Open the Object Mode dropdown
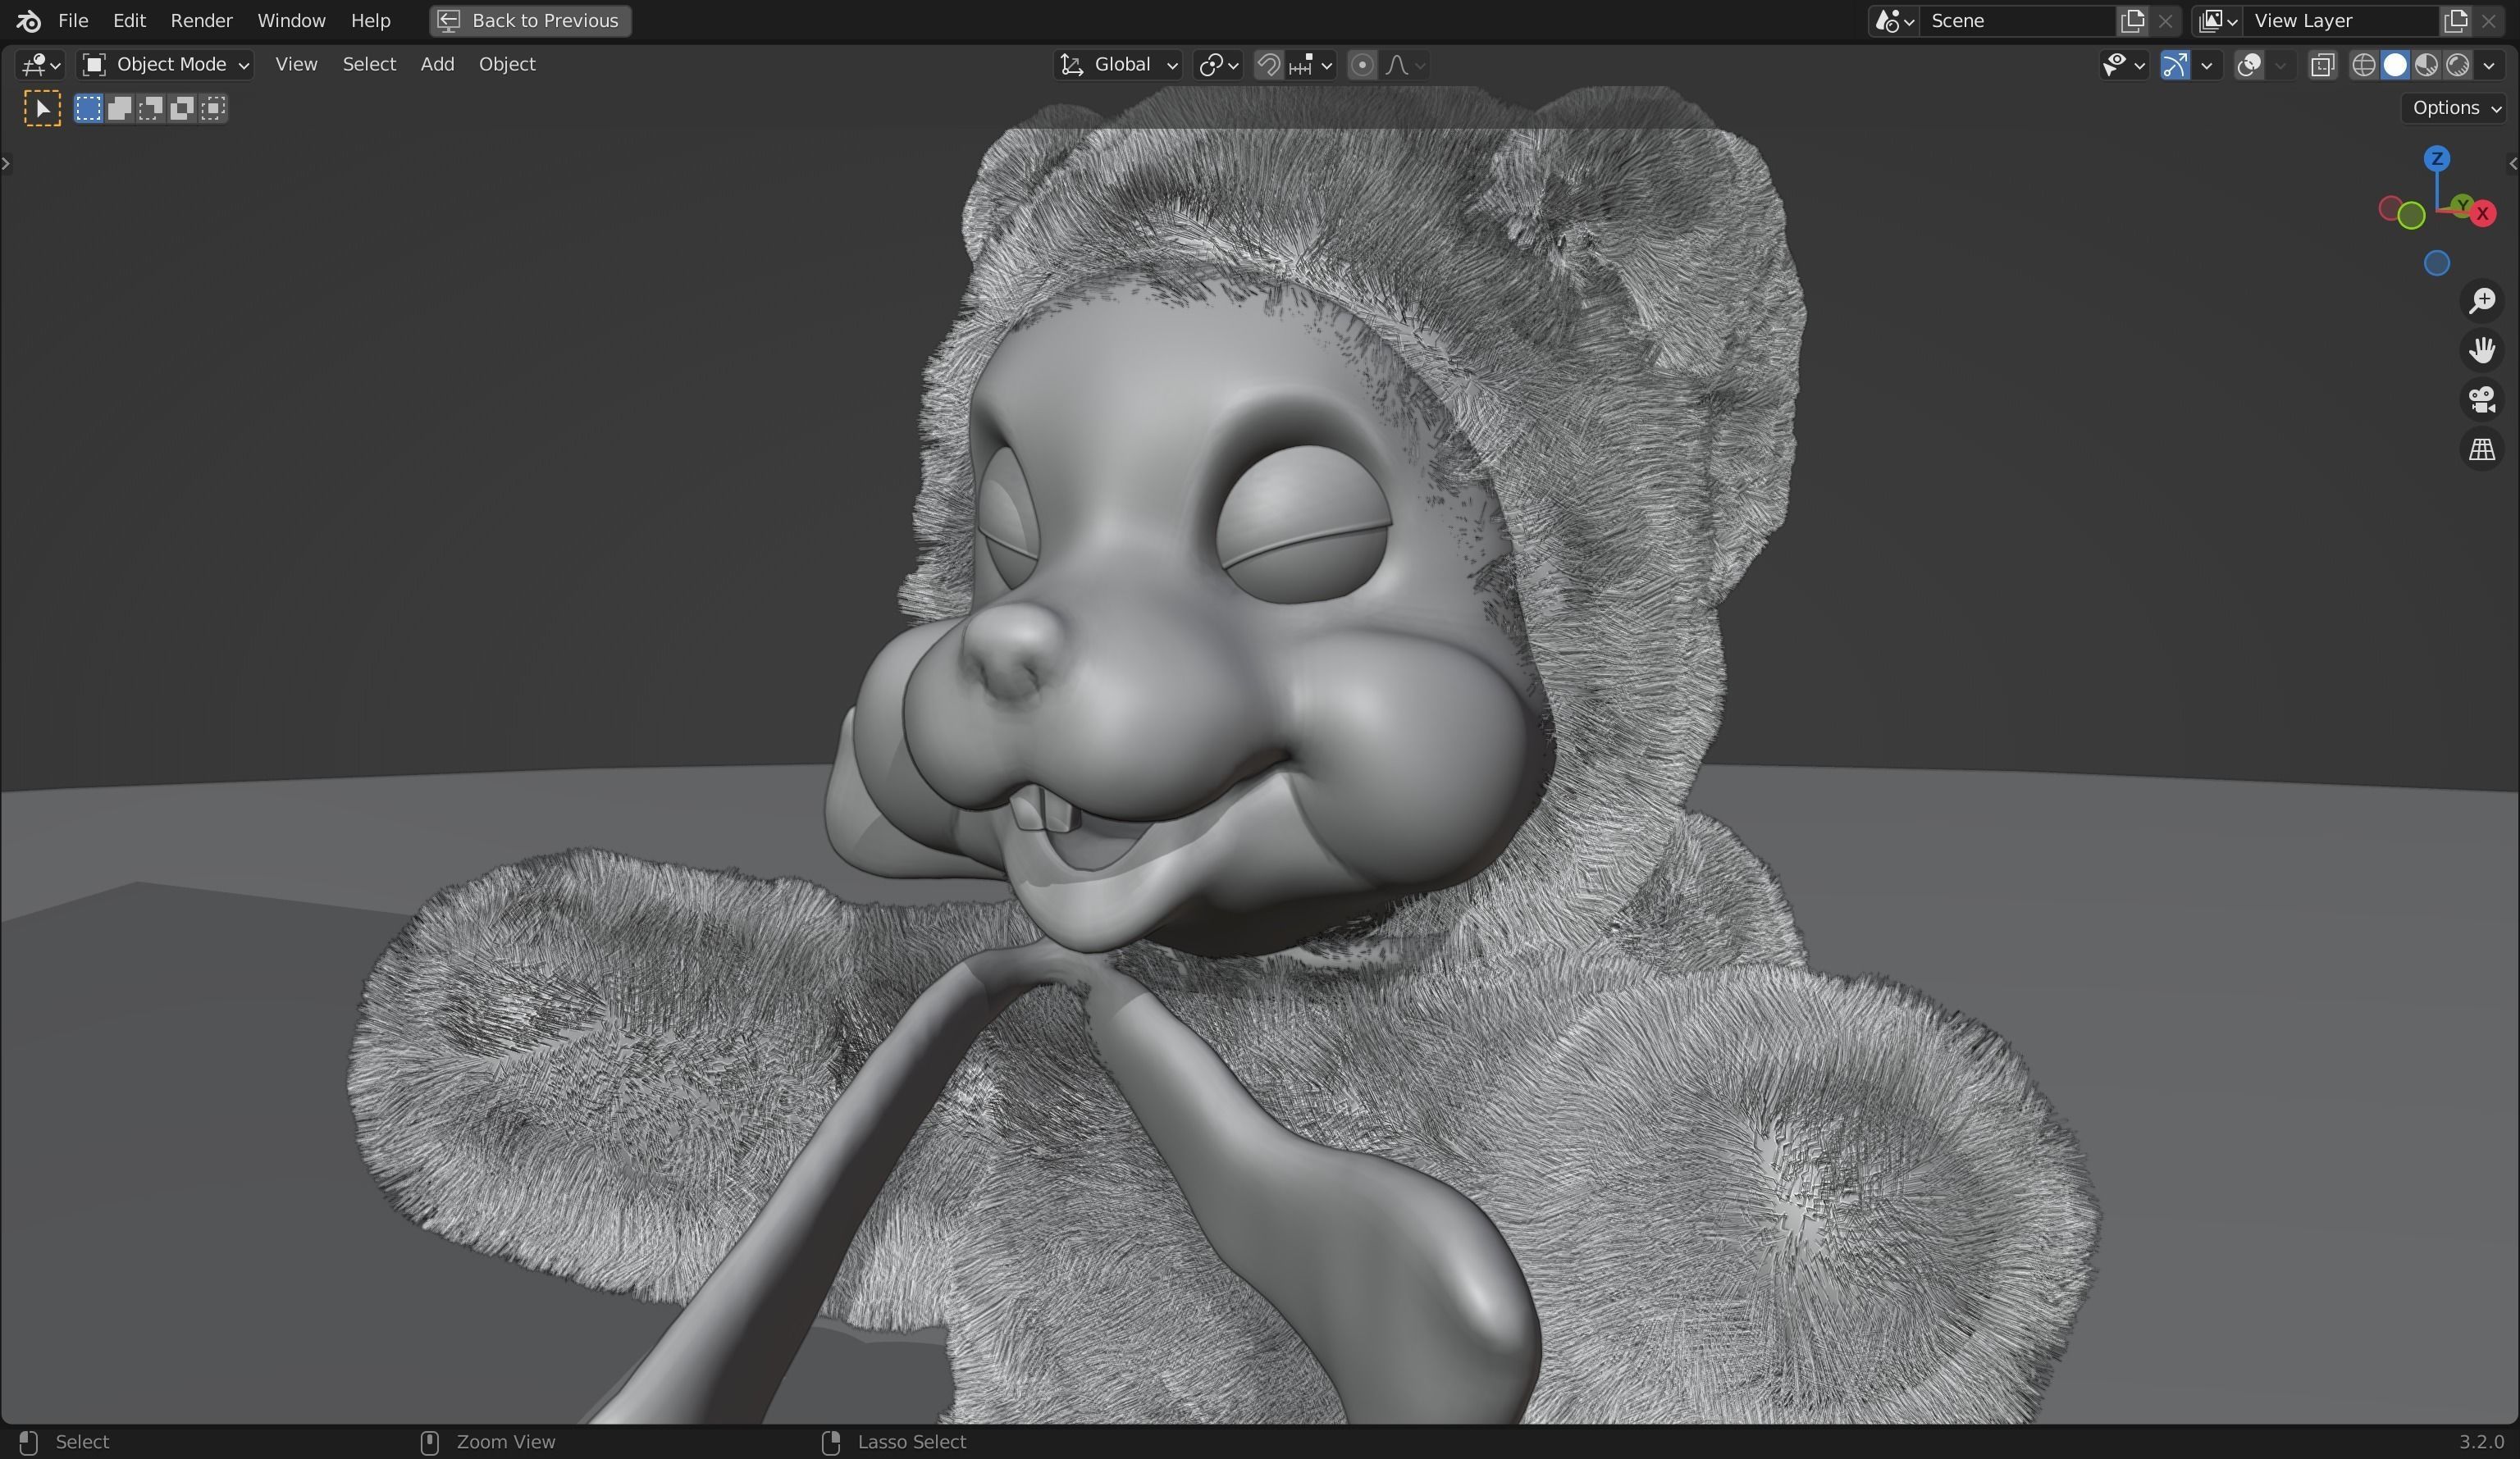Viewport: 2520px width, 1459px height. tap(165, 63)
